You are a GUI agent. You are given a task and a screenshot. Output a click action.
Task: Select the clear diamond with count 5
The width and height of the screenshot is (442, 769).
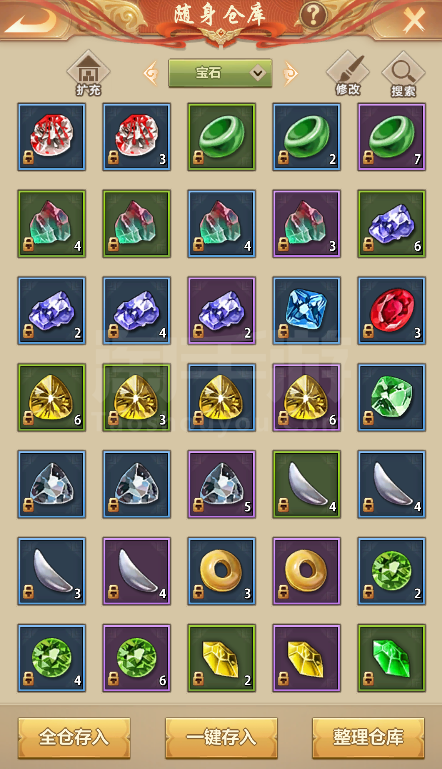tap(222, 485)
